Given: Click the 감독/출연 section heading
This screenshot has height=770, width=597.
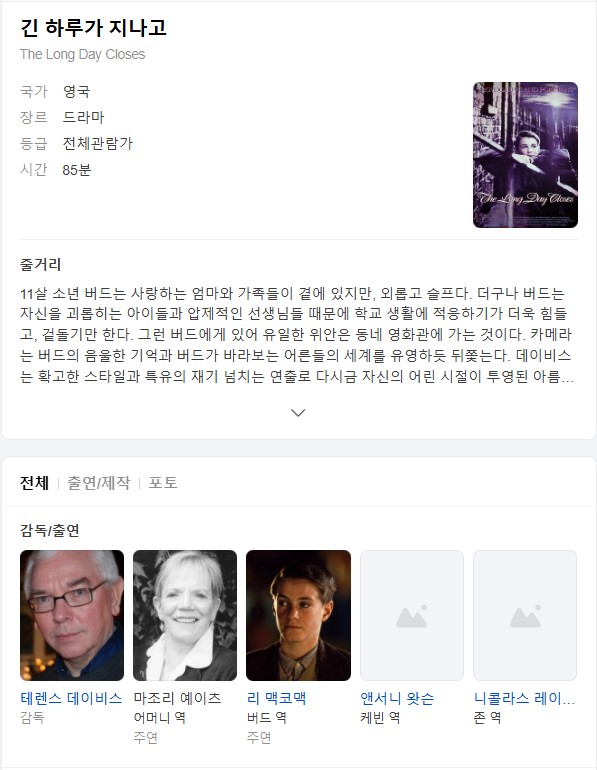Looking at the screenshot, I should 50,530.
